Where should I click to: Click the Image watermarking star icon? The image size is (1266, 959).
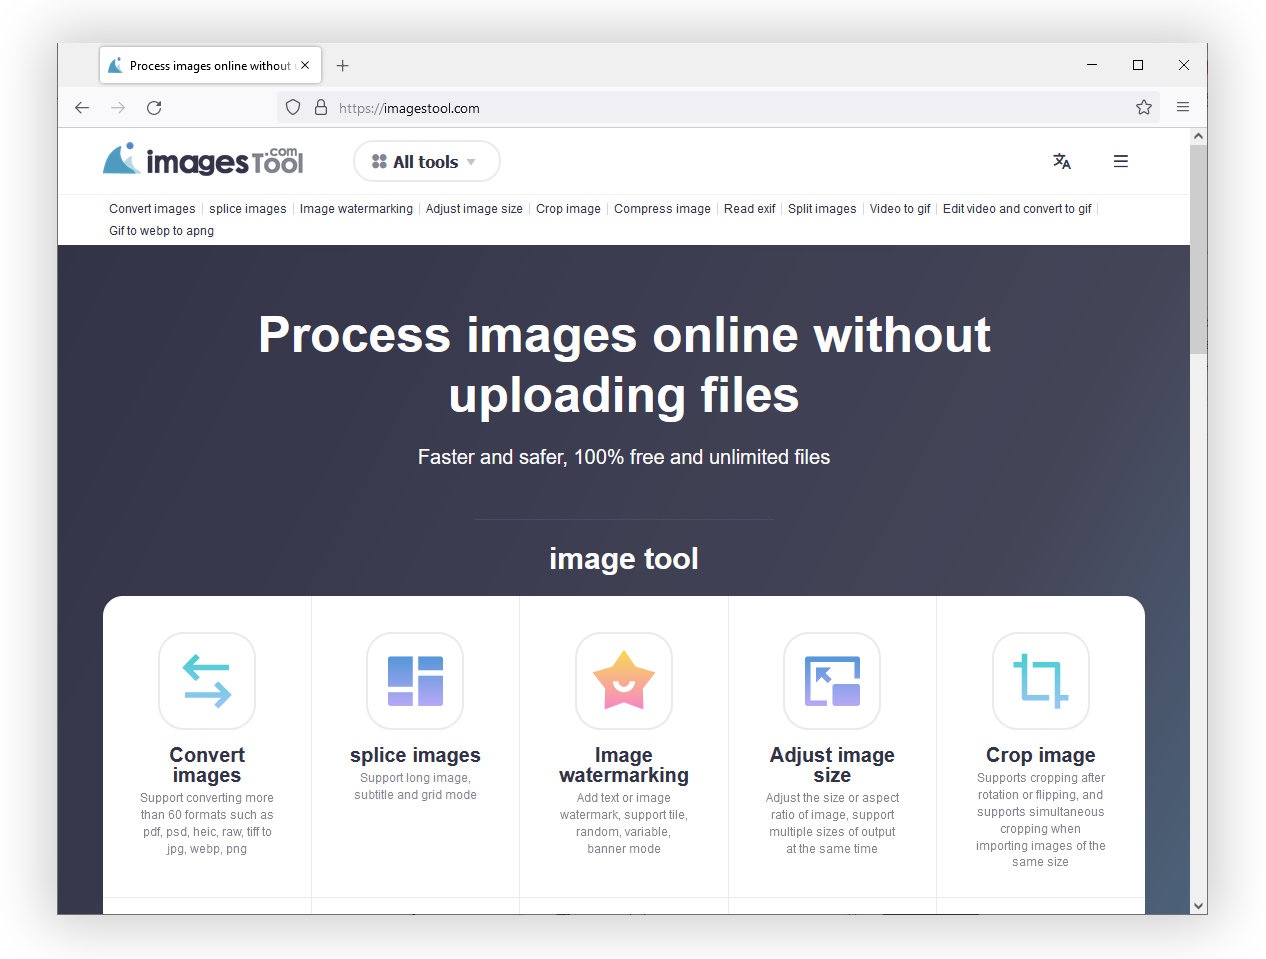click(x=624, y=681)
